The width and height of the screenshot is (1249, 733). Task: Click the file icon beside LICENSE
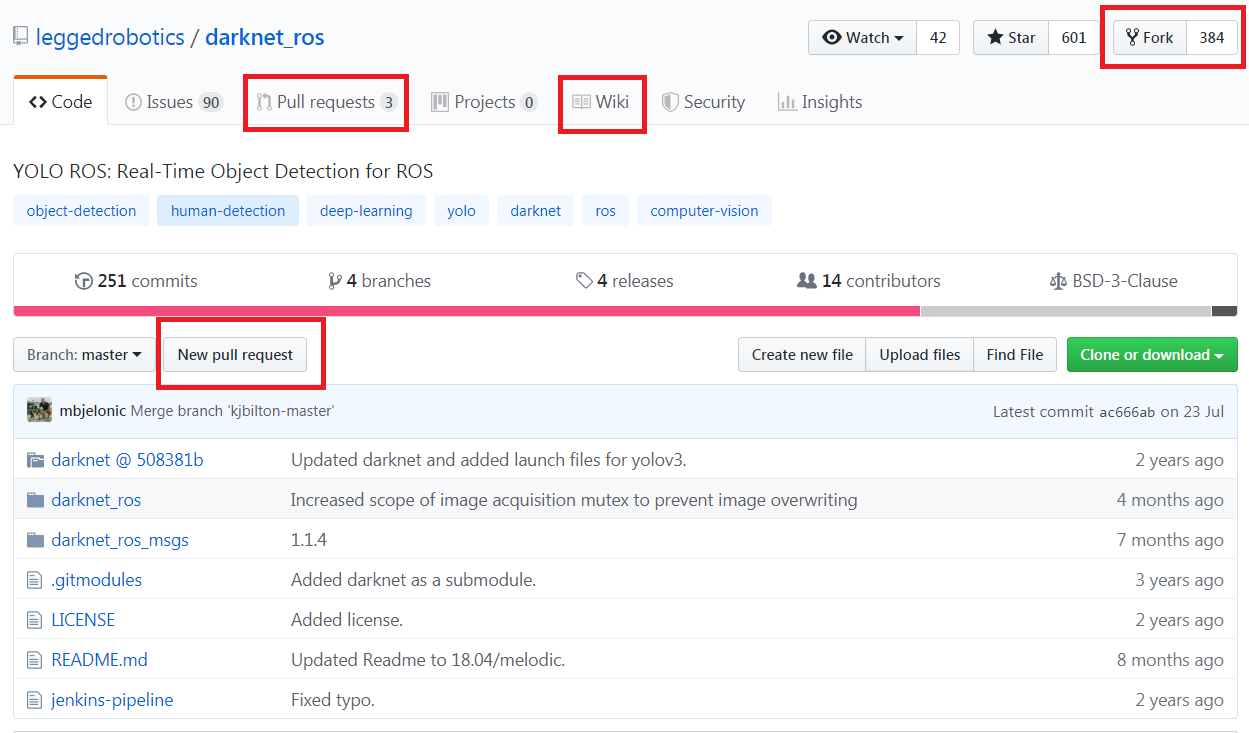coord(34,620)
